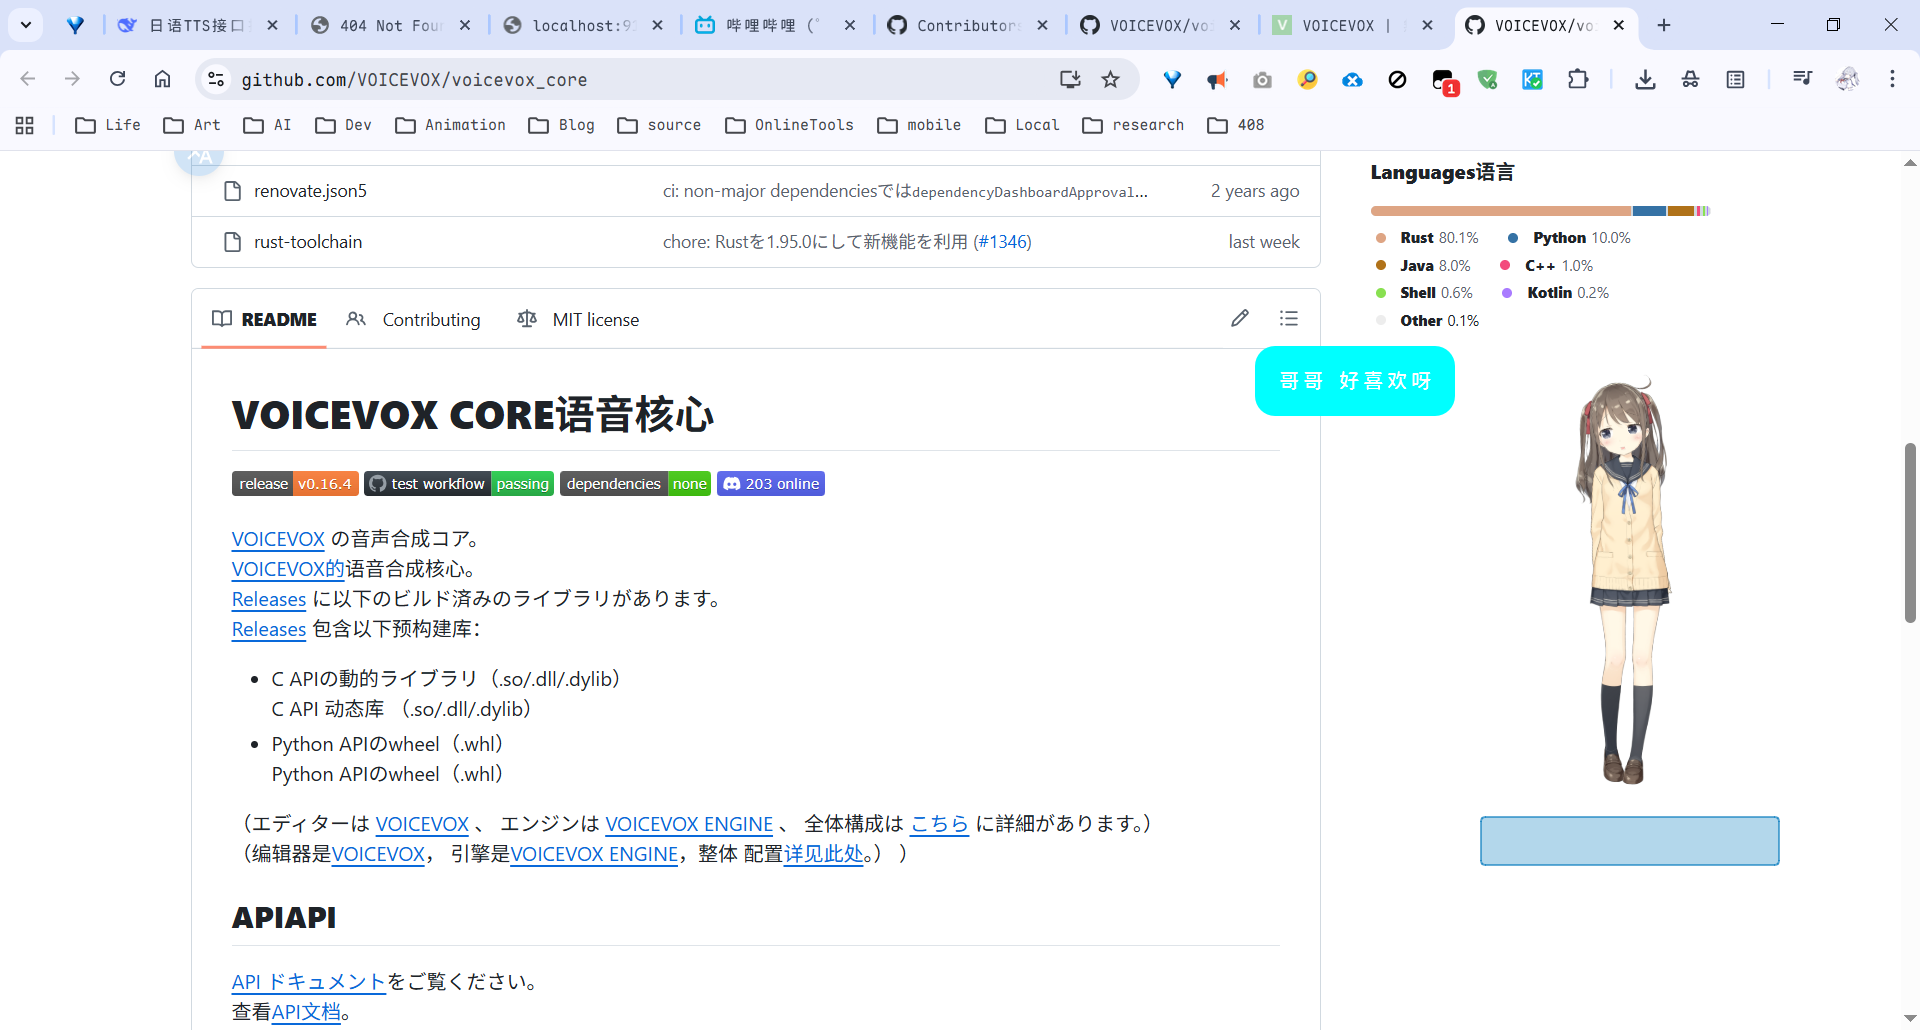This screenshot has width=1920, height=1030.
Task: Switch to the 哔哩哔哩 tab
Action: pyautogui.click(x=775, y=25)
